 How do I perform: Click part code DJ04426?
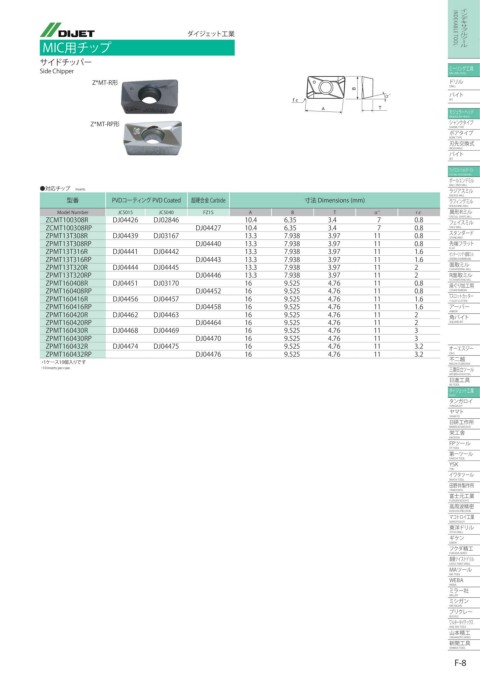[x=125, y=220]
